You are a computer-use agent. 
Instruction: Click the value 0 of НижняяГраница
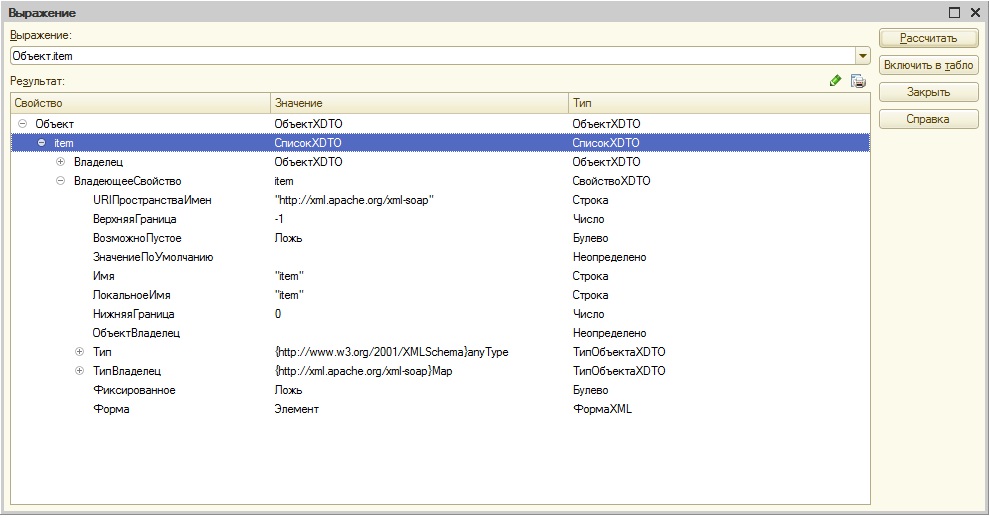pos(278,314)
